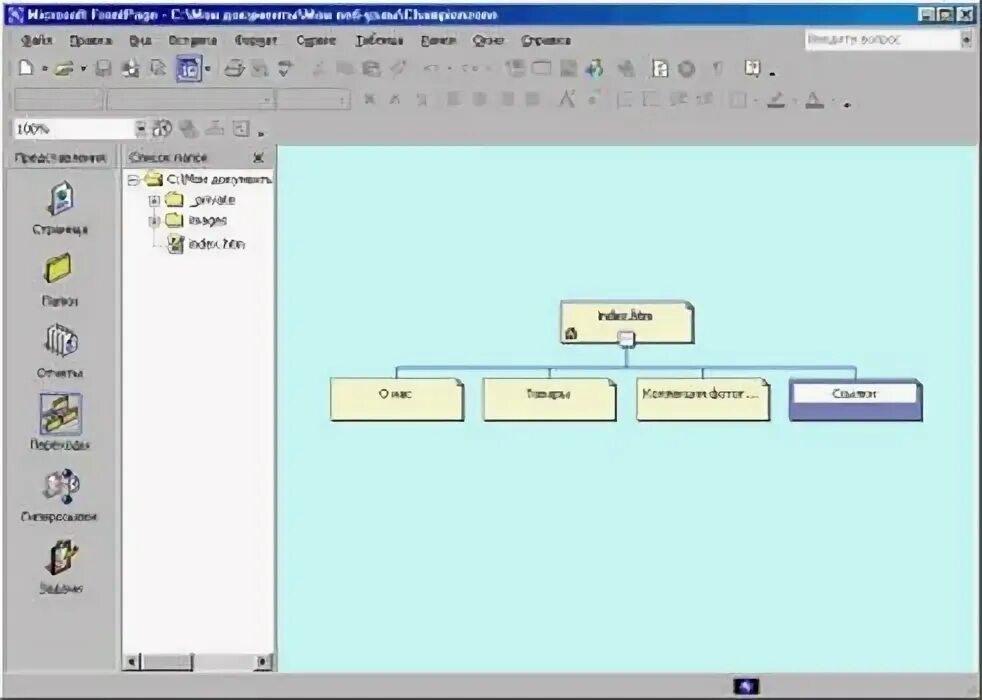982x700 pixels.
Task: Toggle the Список папок panel closed
Action: point(259,157)
